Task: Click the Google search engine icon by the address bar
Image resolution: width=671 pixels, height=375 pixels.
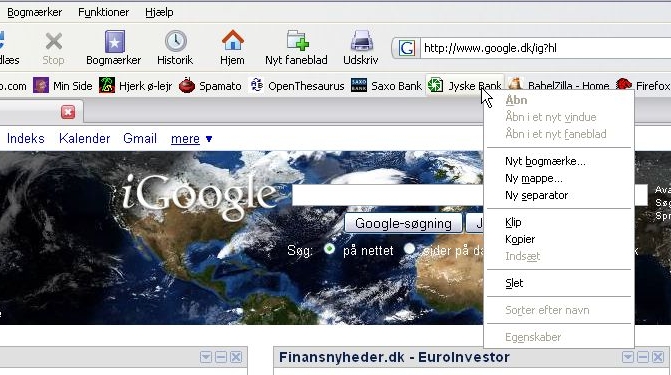Action: 406,48
